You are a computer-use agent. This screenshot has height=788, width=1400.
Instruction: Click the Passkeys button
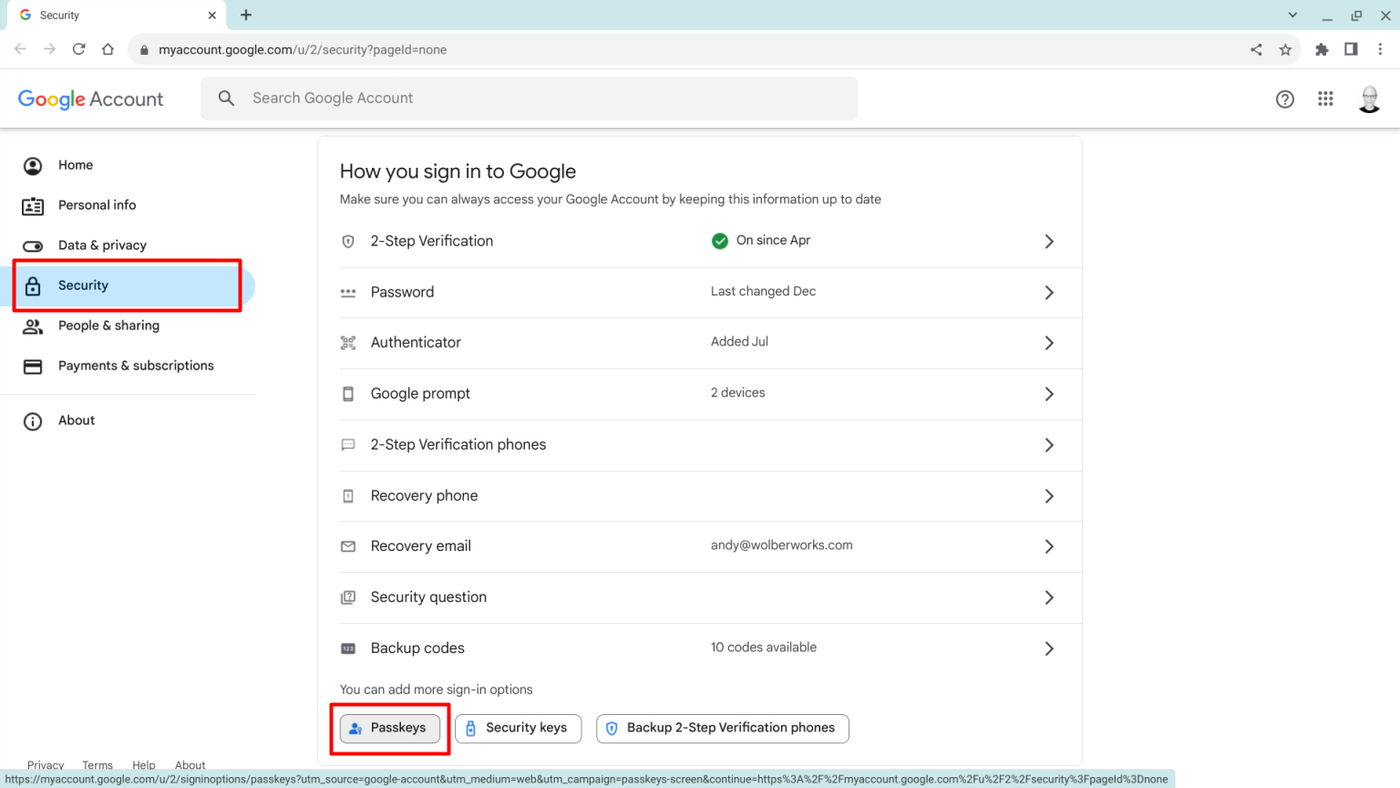[x=390, y=728]
